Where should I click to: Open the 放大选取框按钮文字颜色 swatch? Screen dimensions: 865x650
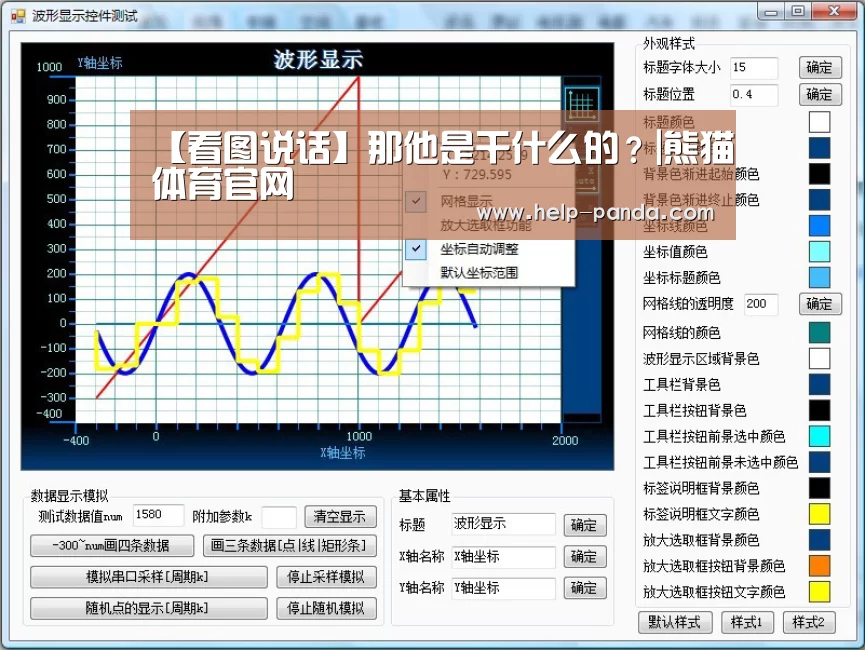tap(820, 592)
